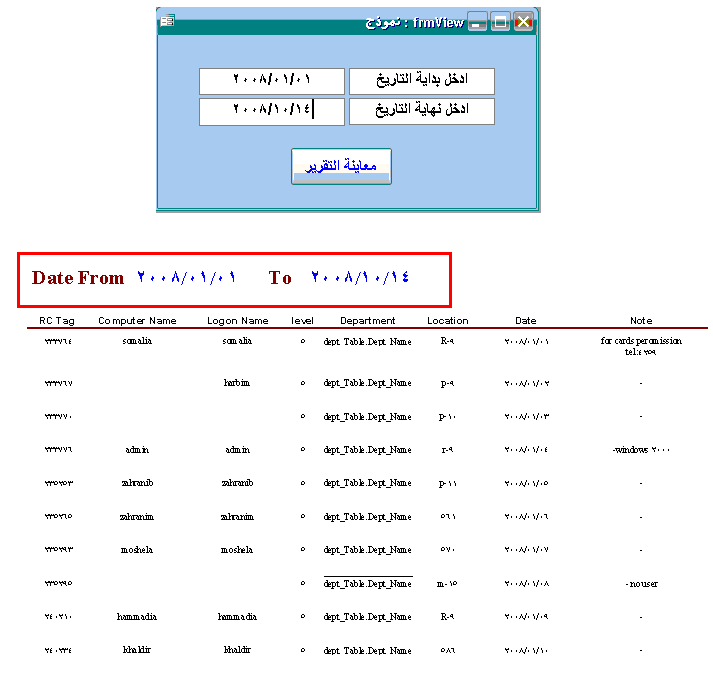Image resolution: width=713 pixels, height=674 pixels.
Task: Click the form icon in frmView title bar
Action: 167,21
